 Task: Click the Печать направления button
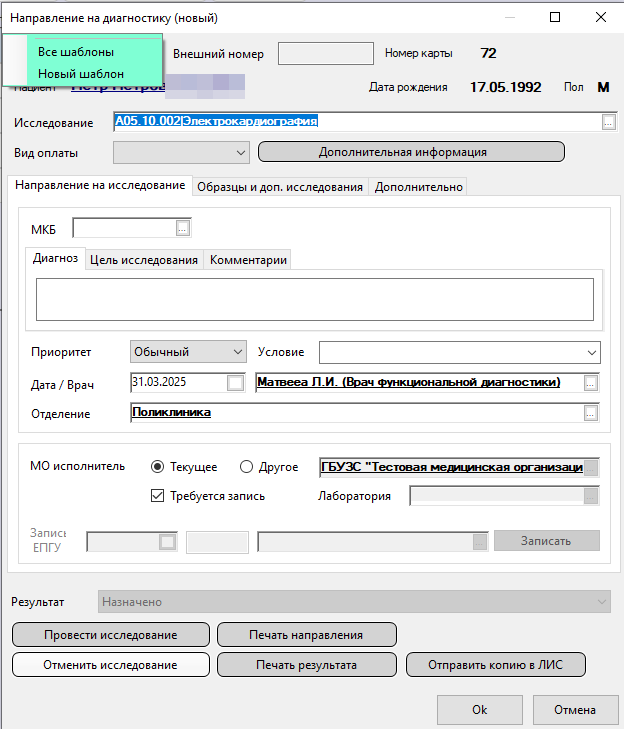pyautogui.click(x=306, y=635)
